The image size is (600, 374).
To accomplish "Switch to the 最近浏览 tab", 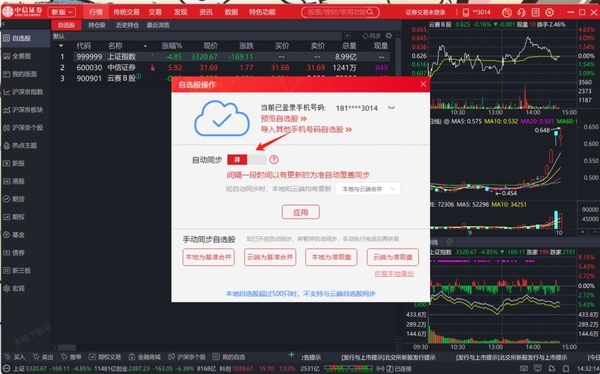I will click(158, 25).
